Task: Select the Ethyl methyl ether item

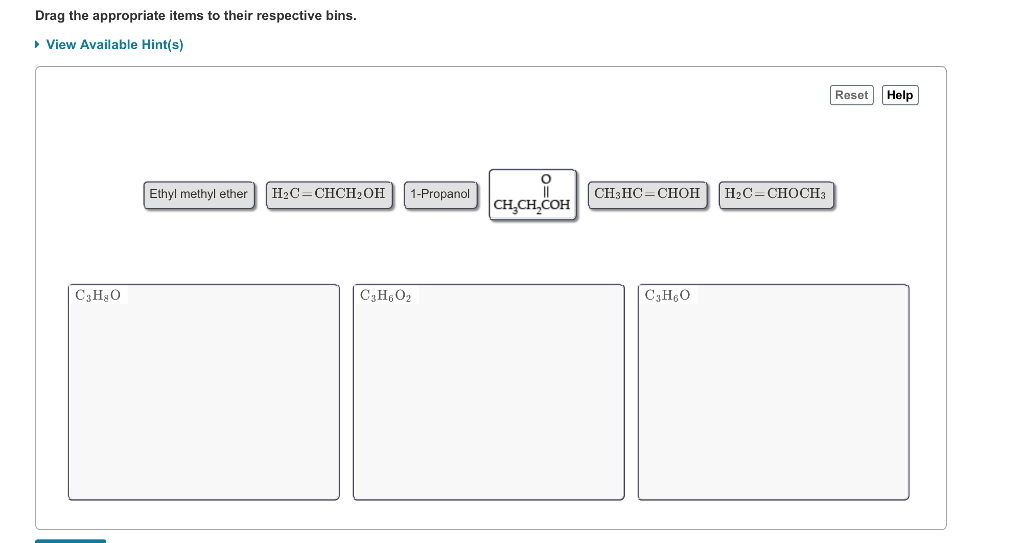Action: tap(199, 195)
